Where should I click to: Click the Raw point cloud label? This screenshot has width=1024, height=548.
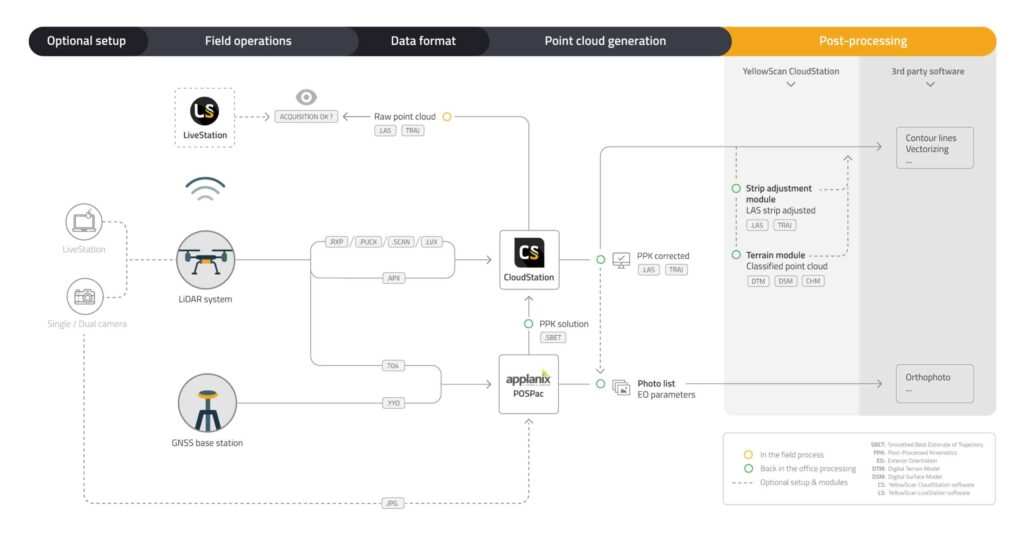pyautogui.click(x=404, y=117)
